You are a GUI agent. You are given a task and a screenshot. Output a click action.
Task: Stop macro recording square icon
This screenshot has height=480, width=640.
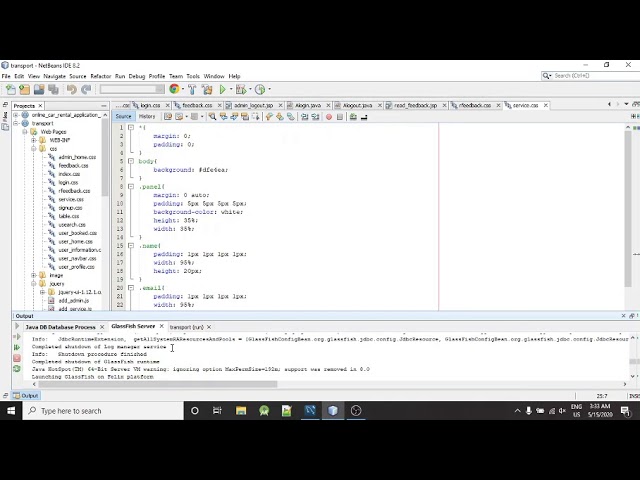coord(340,117)
